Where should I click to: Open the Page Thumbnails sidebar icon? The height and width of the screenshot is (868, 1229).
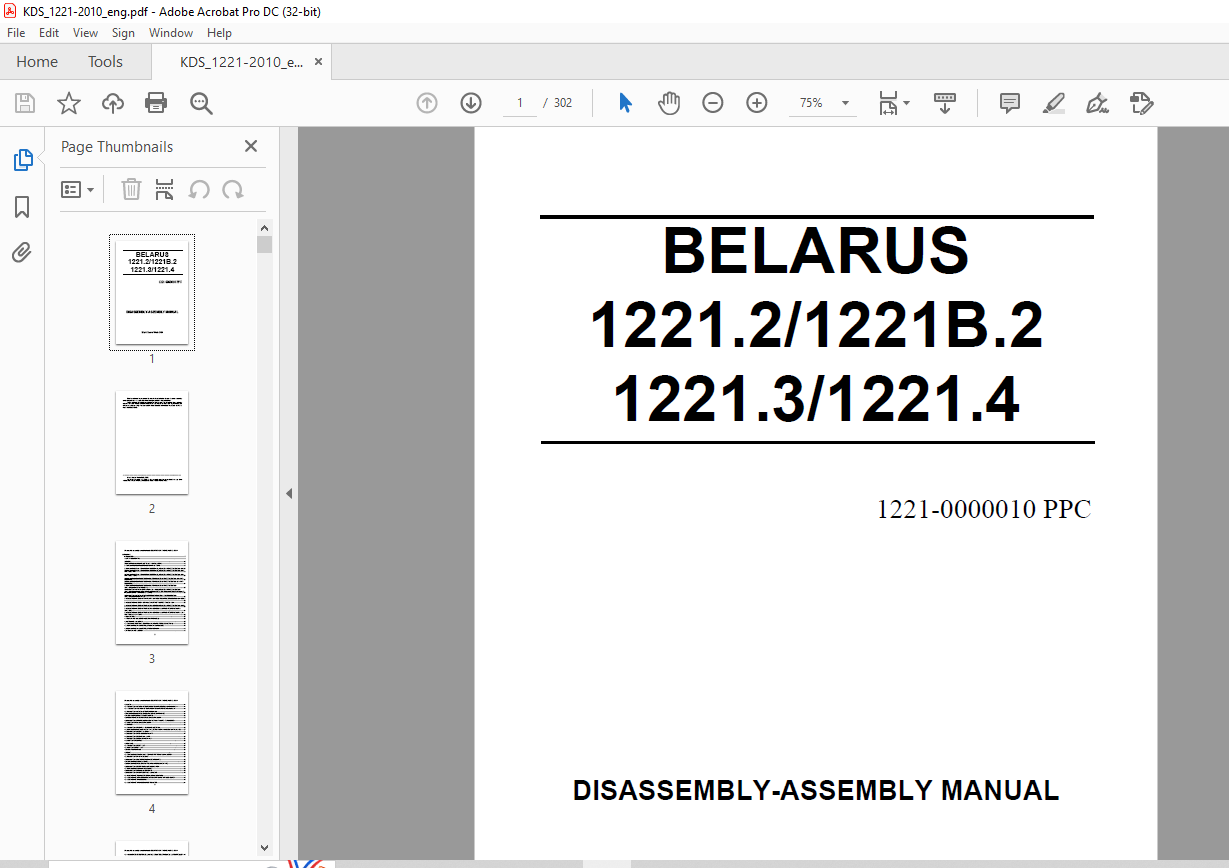tap(22, 160)
